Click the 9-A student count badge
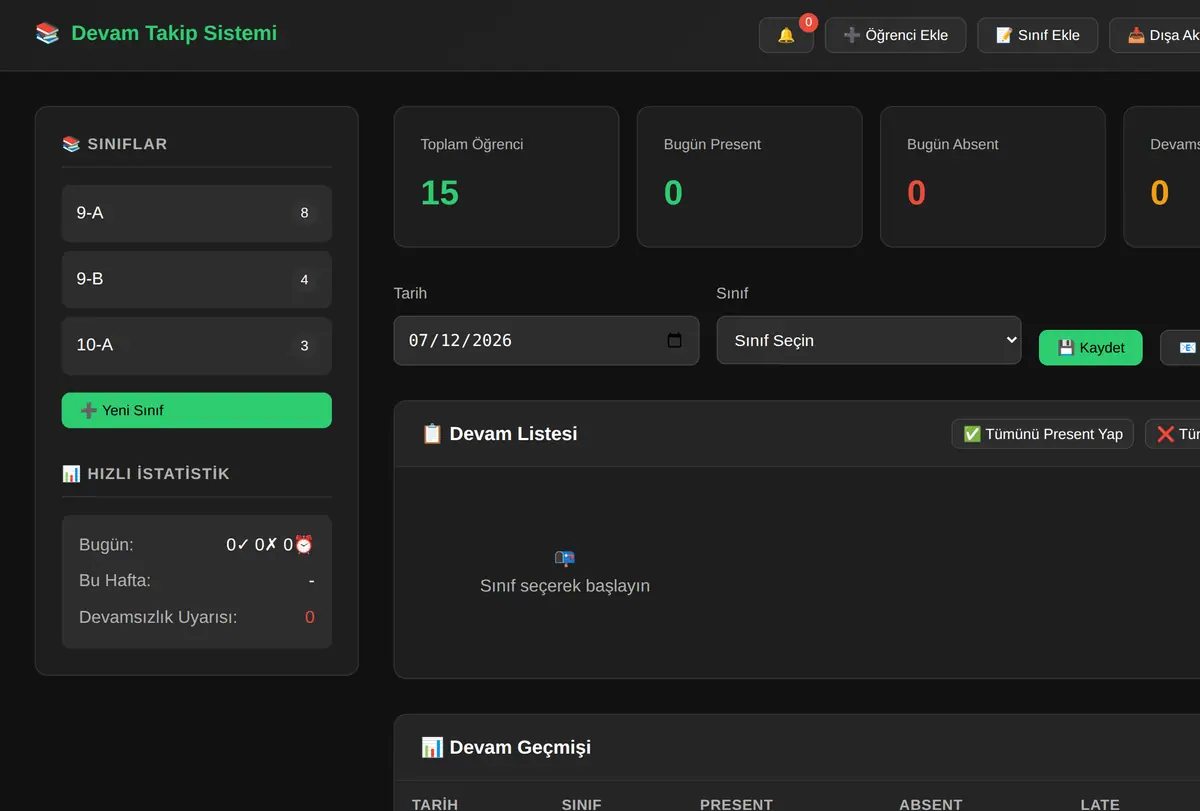 pyautogui.click(x=304, y=213)
